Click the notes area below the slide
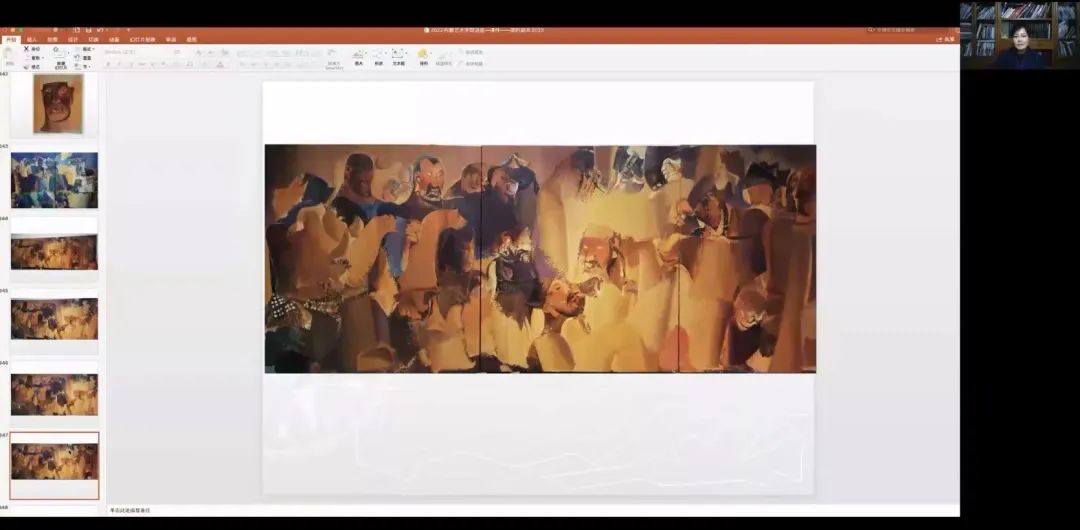 [532, 510]
